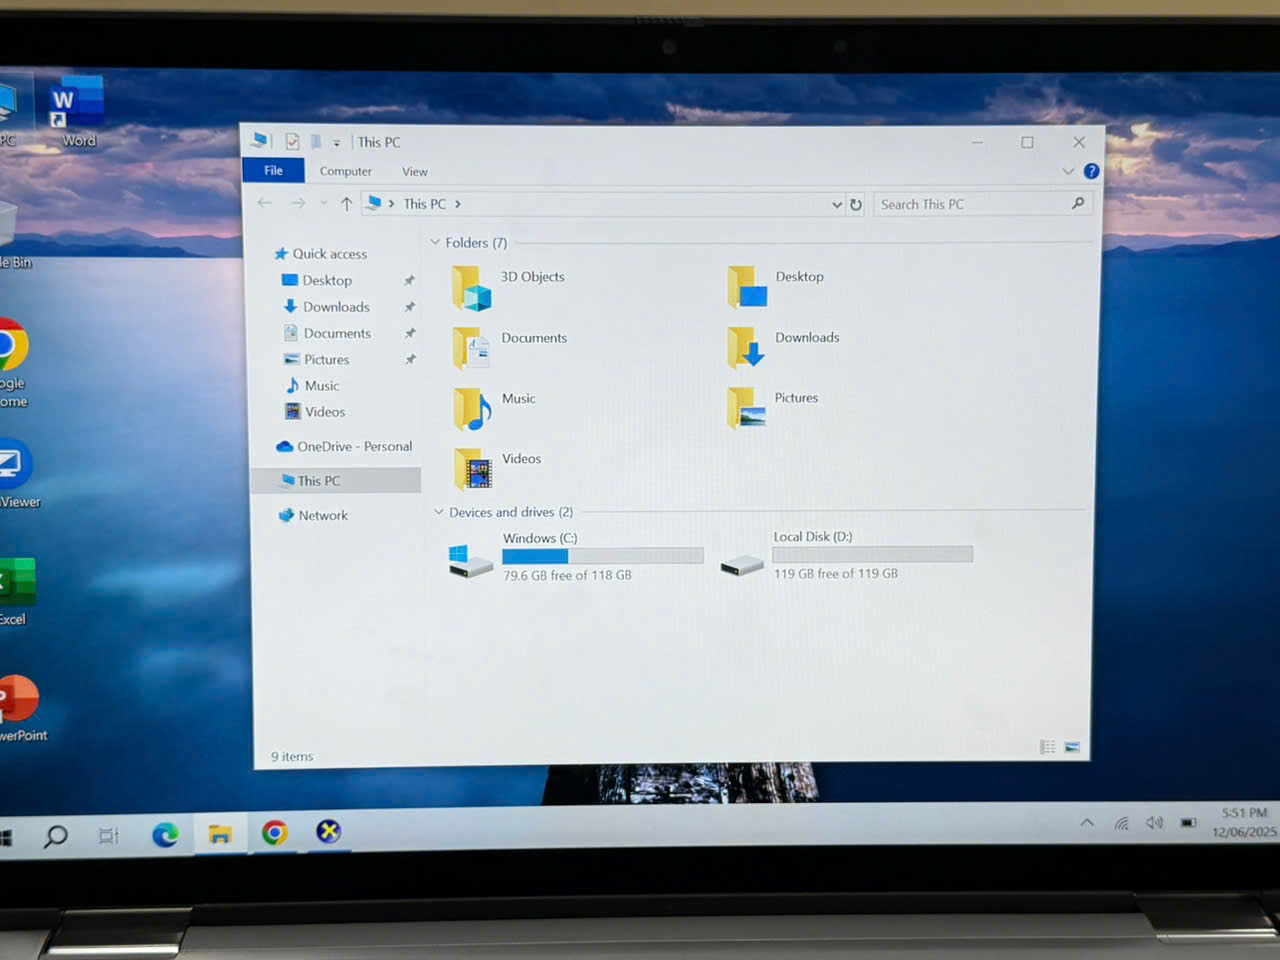The image size is (1280, 960).
Task: Click the '119 GB free of 119 GB' text
Action: pos(836,574)
